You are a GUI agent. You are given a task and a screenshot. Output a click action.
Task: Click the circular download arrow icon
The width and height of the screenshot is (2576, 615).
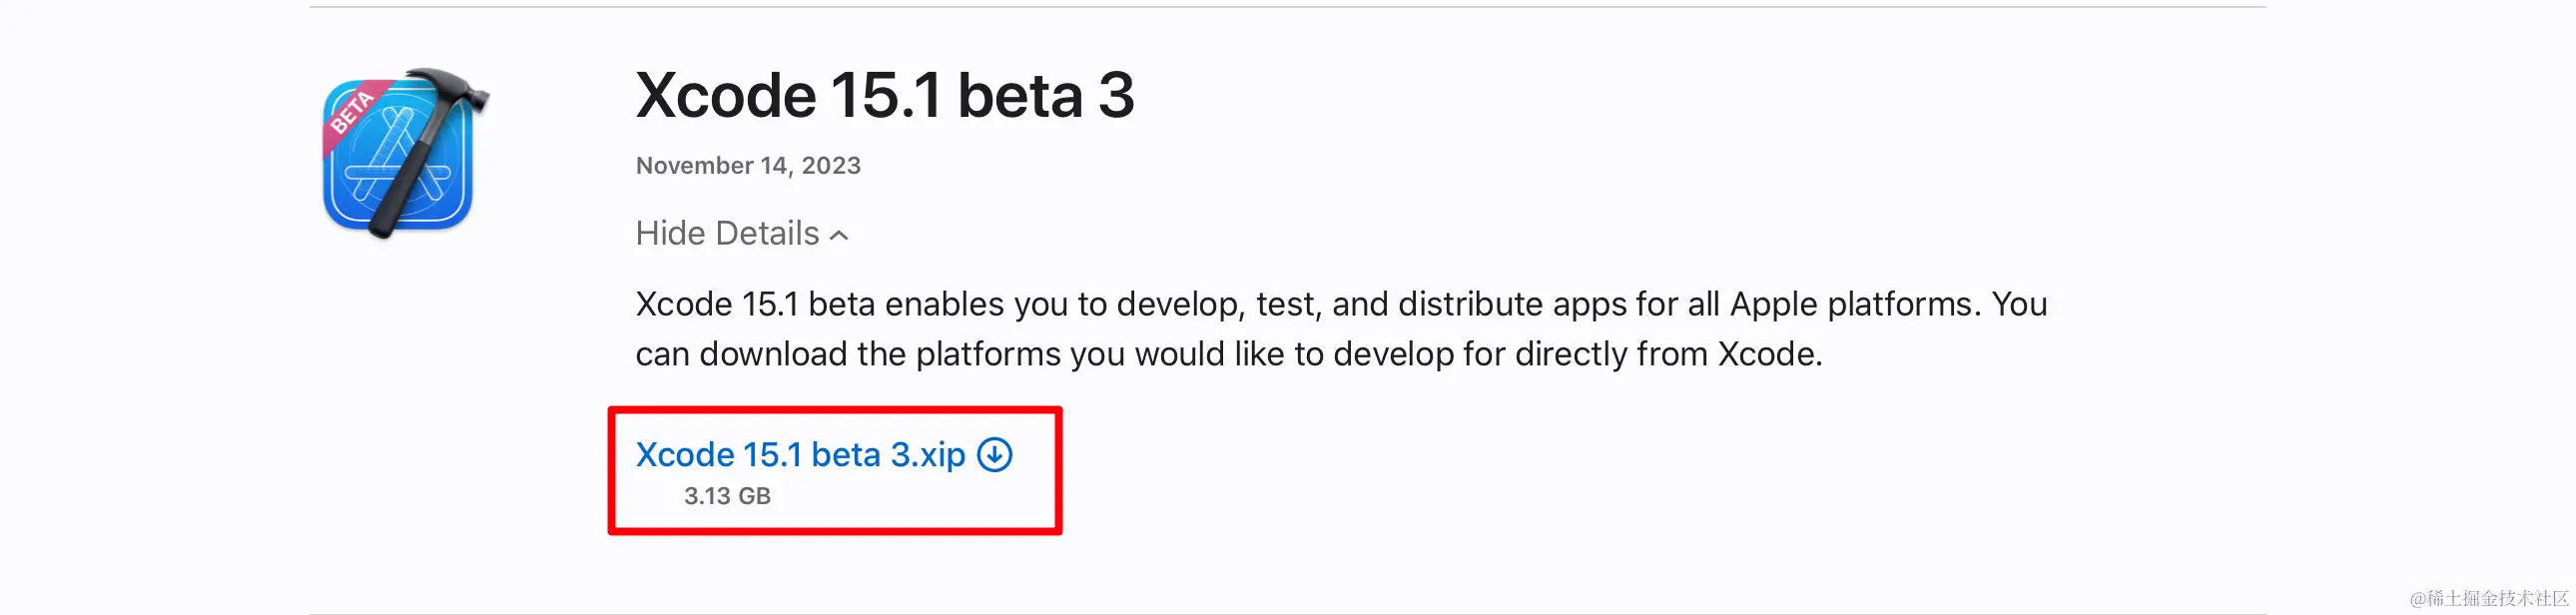pyautogui.click(x=994, y=455)
